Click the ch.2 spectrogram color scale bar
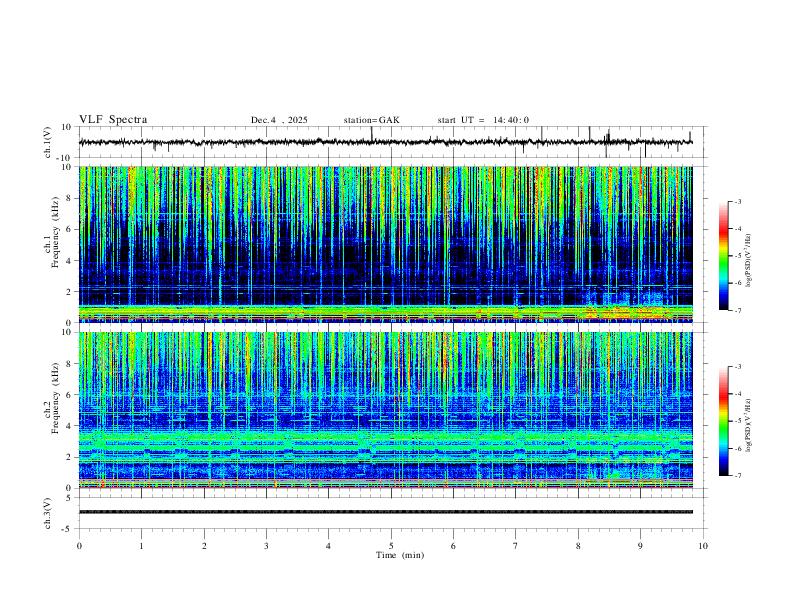Screen dimensions: 792x612 pyautogui.click(x=723, y=421)
